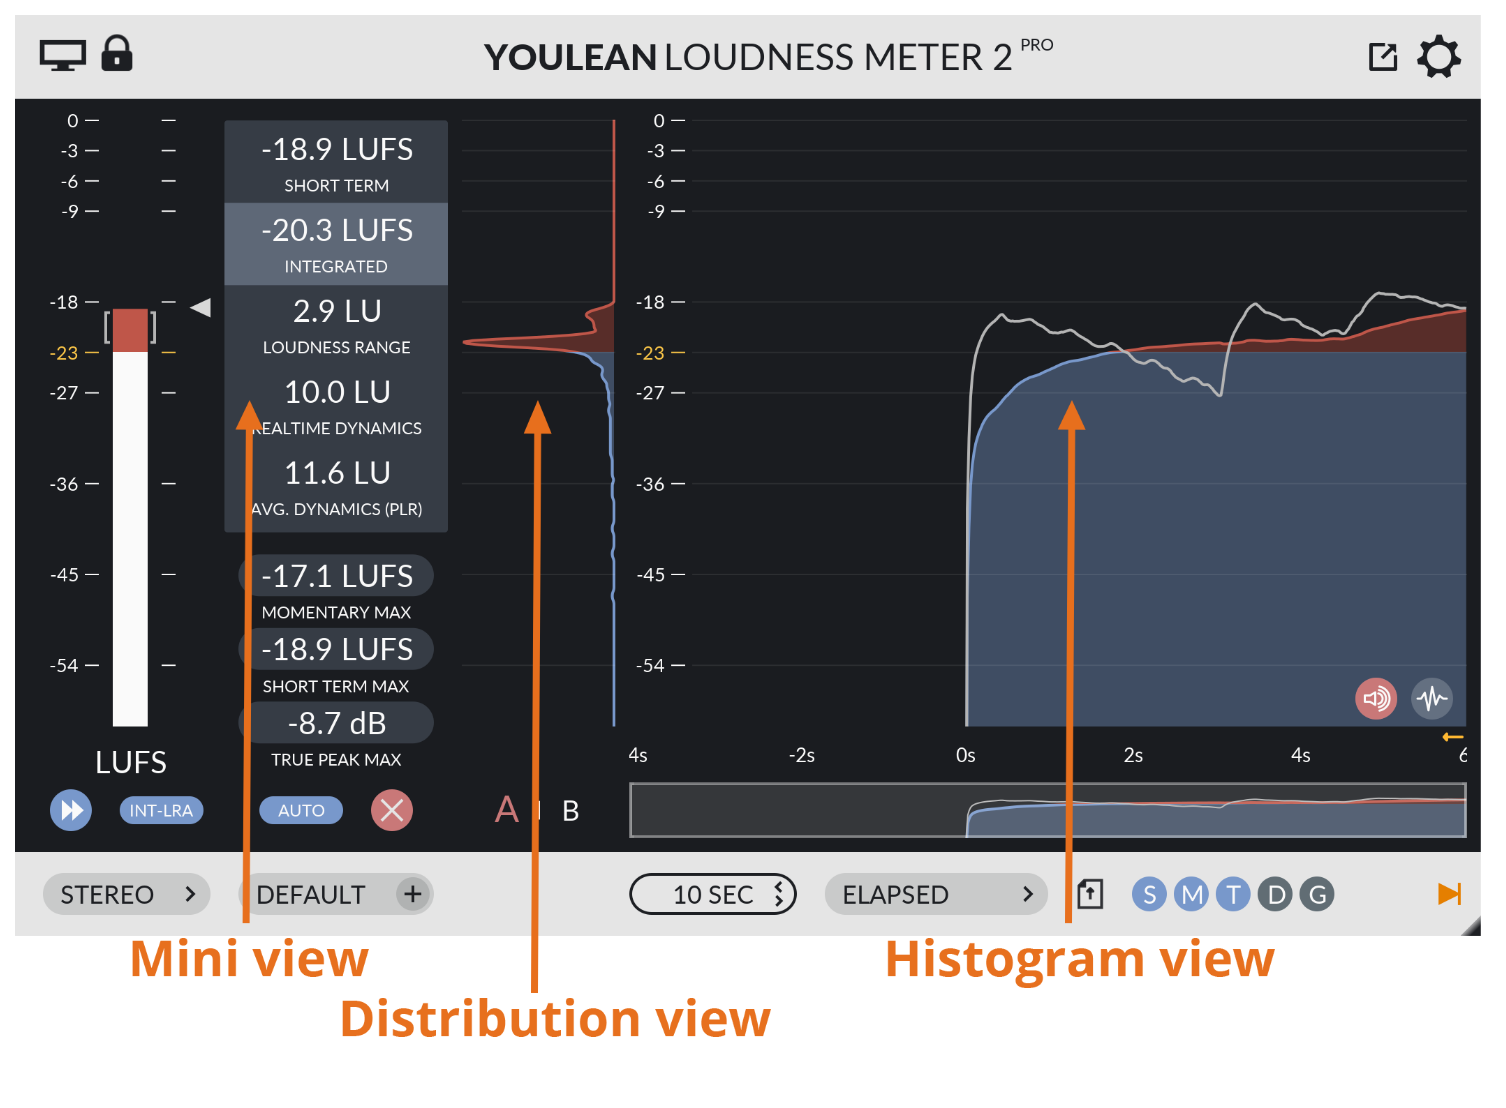This screenshot has height=1108, width=1506.
Task: Open the settings gear
Action: pos(1438,57)
